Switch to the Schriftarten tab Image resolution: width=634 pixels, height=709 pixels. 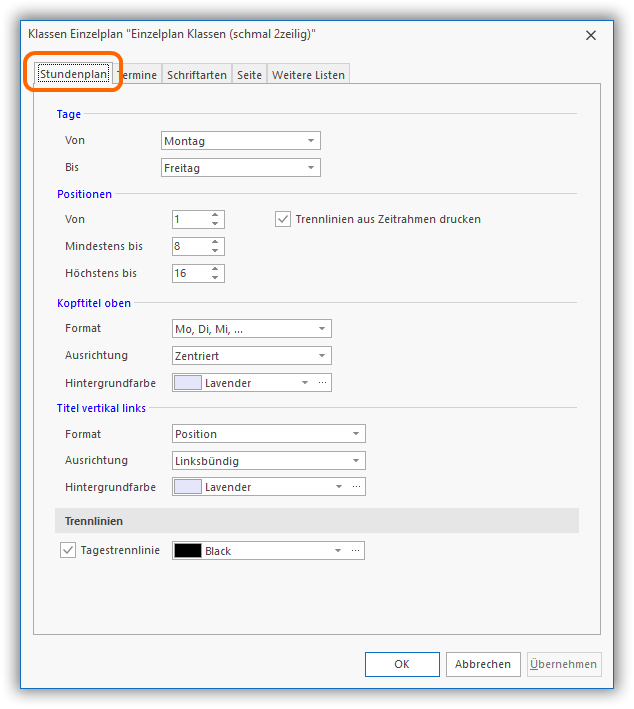pos(196,75)
